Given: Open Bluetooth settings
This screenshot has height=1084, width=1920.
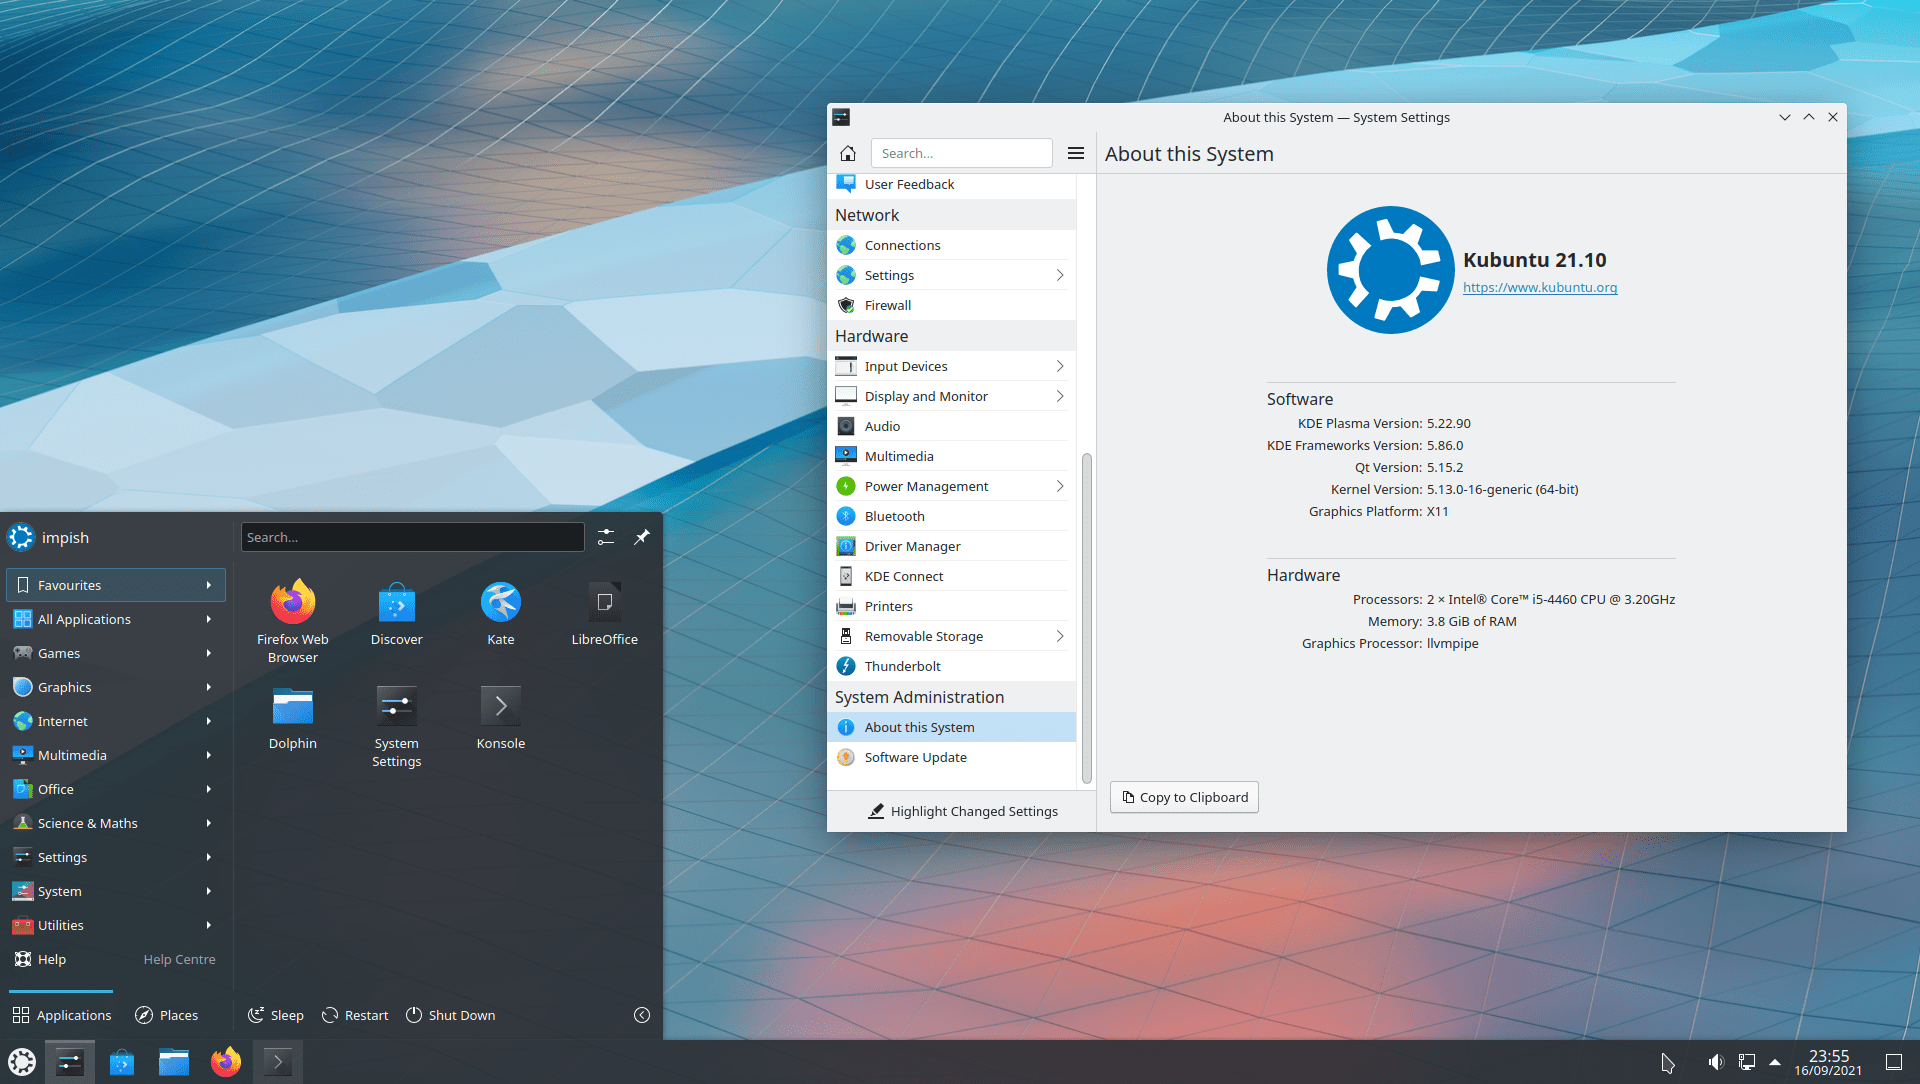Looking at the screenshot, I should 893,516.
